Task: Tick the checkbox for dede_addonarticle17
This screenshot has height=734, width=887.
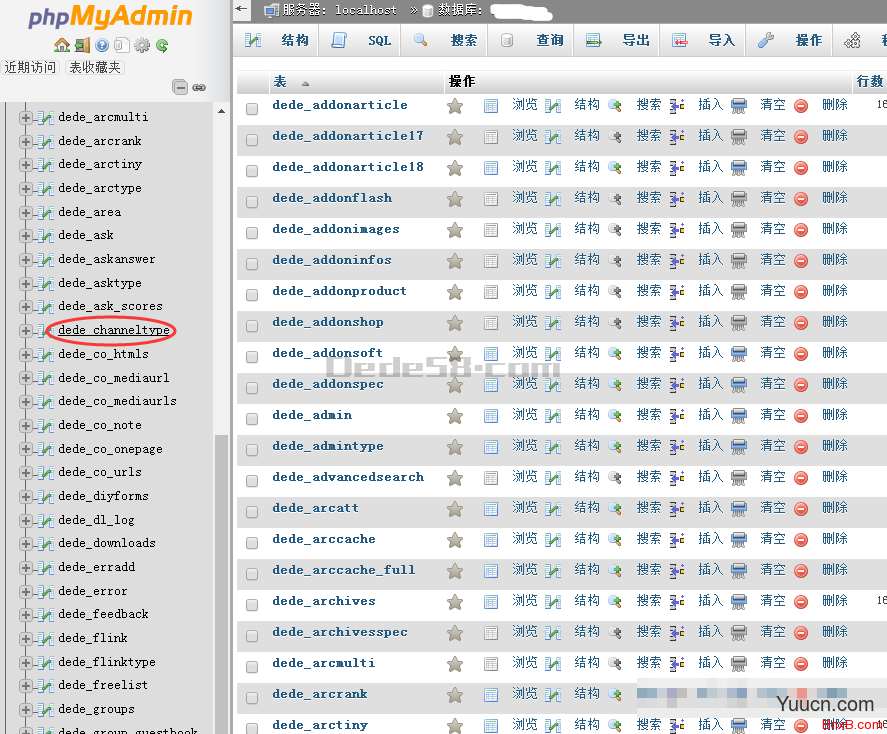Action: click(252, 140)
